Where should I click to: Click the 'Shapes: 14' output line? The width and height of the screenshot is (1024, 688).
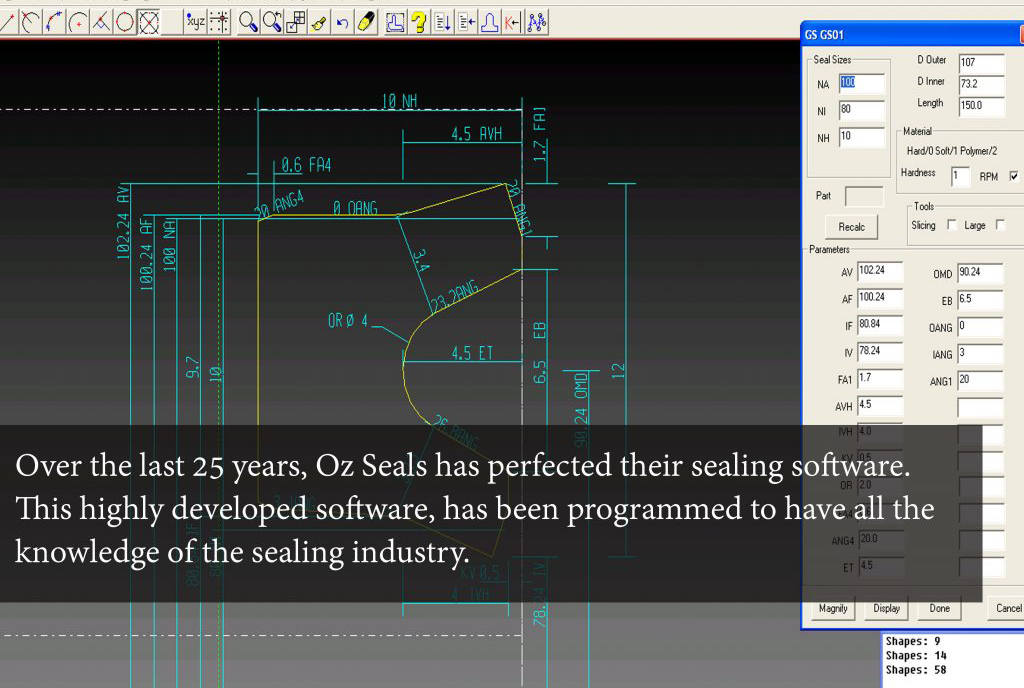tap(916, 656)
